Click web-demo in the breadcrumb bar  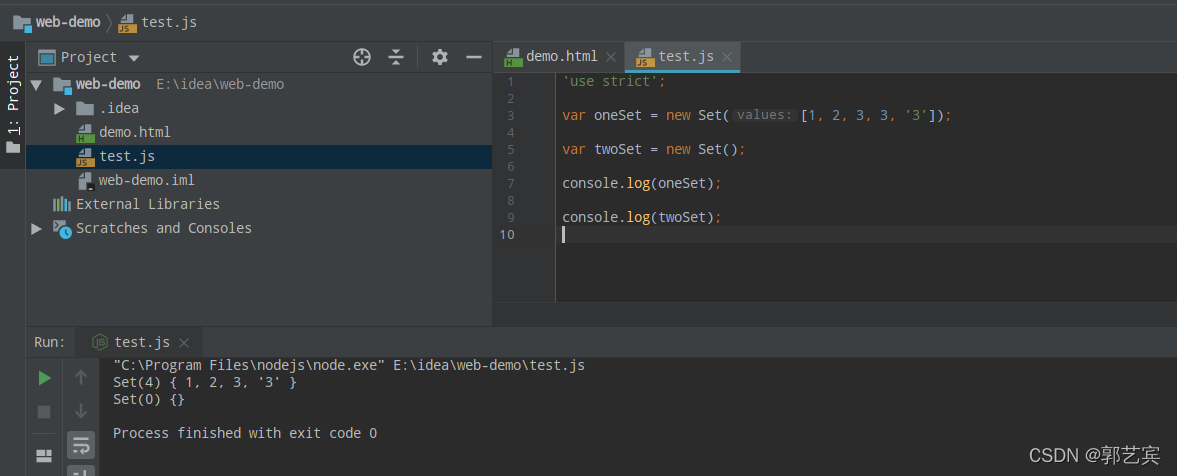(x=57, y=22)
